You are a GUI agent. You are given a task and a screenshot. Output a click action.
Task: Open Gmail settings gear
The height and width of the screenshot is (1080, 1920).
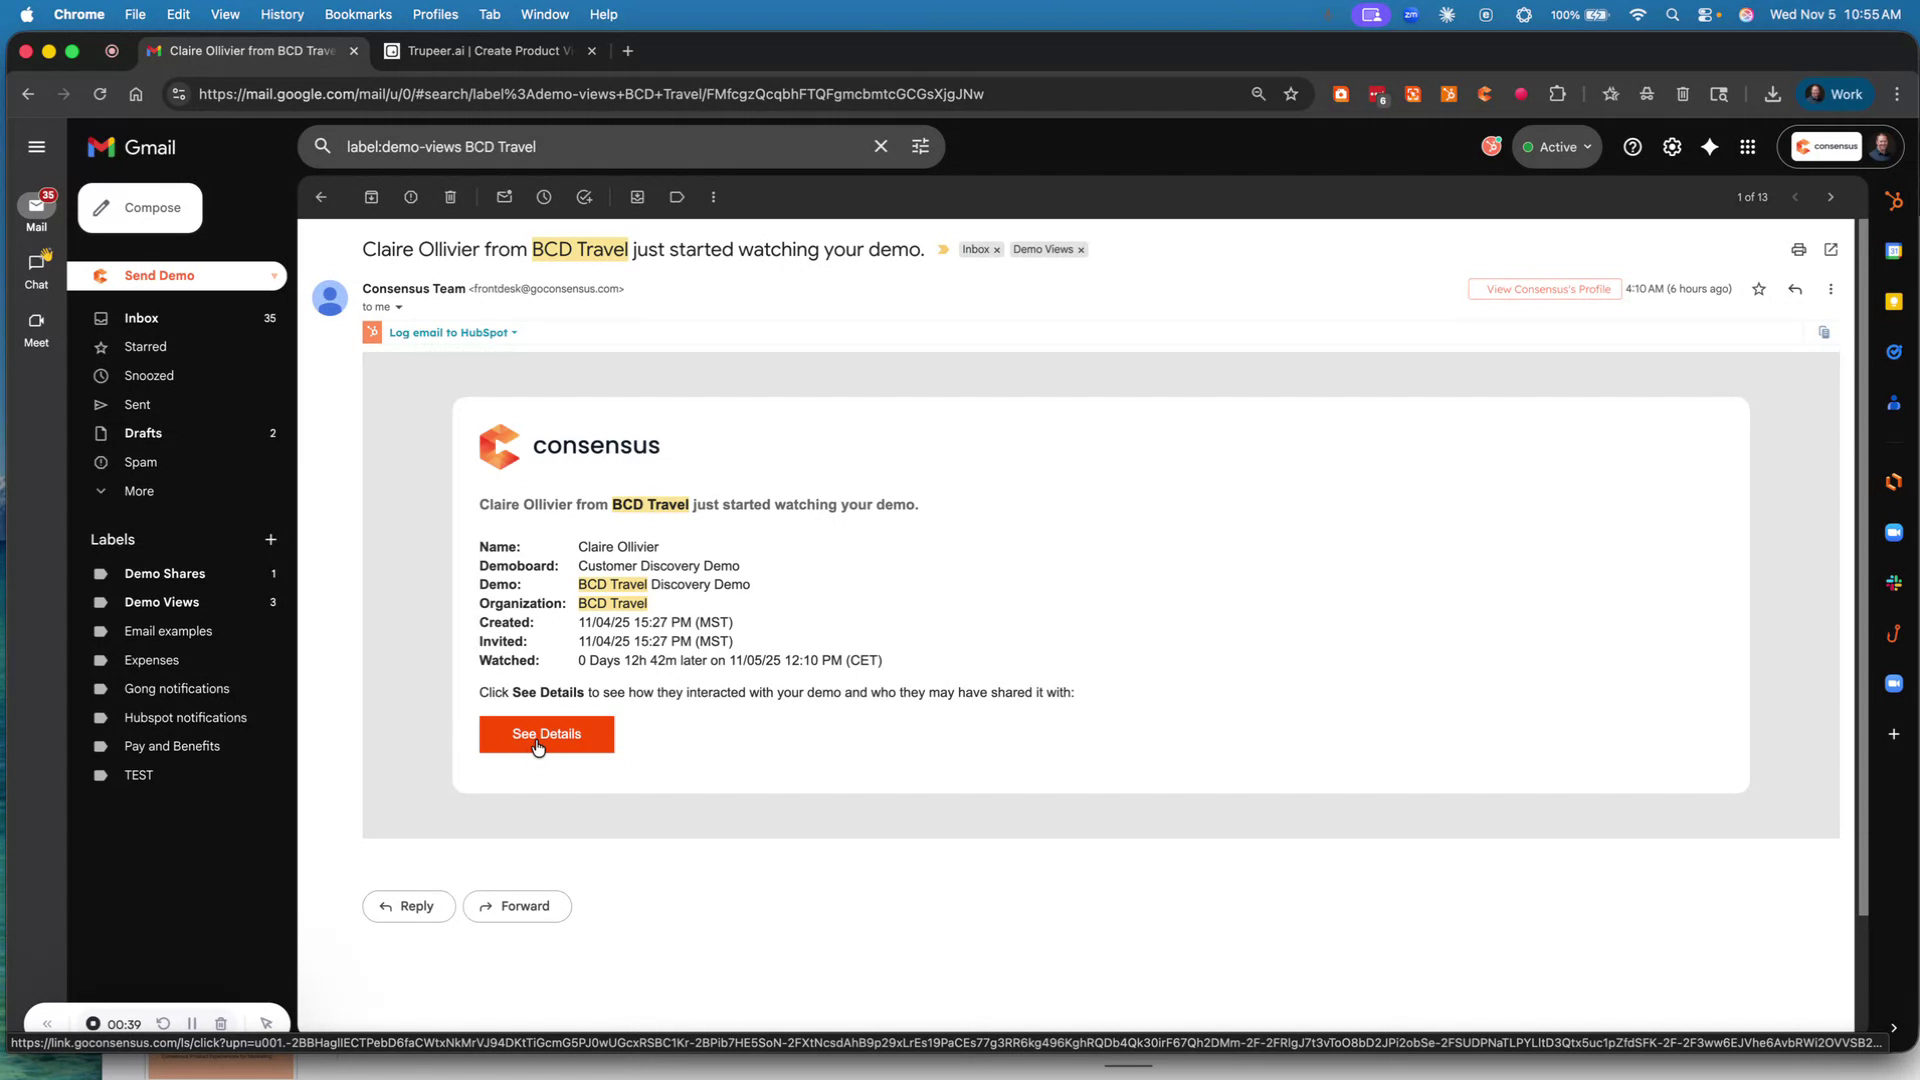point(1671,146)
